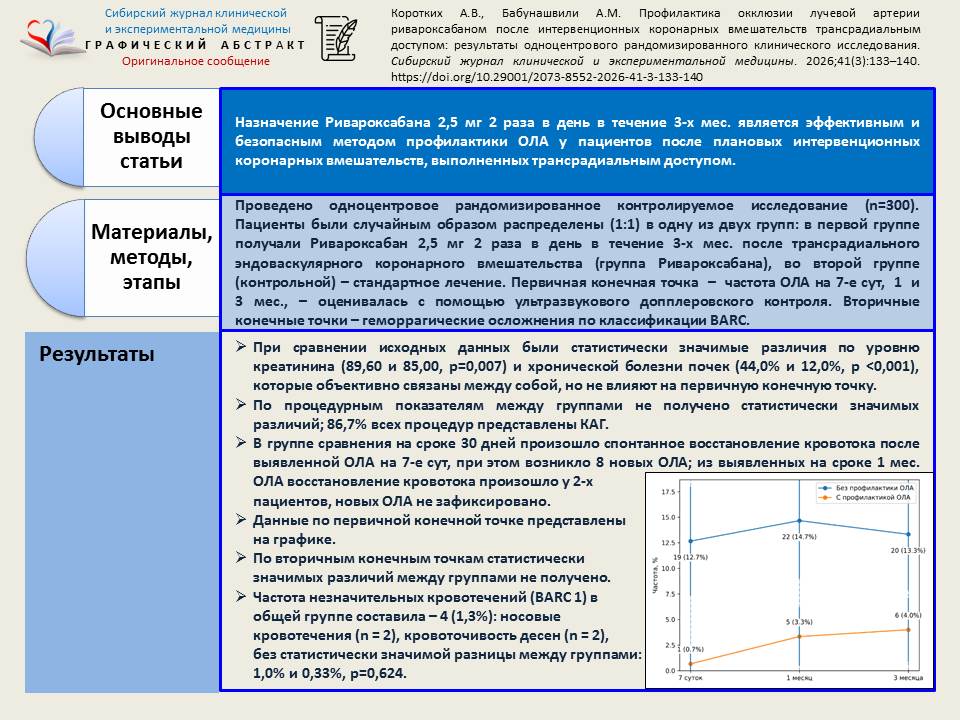Click the y-axis title 'Частота, %'

[654, 576]
